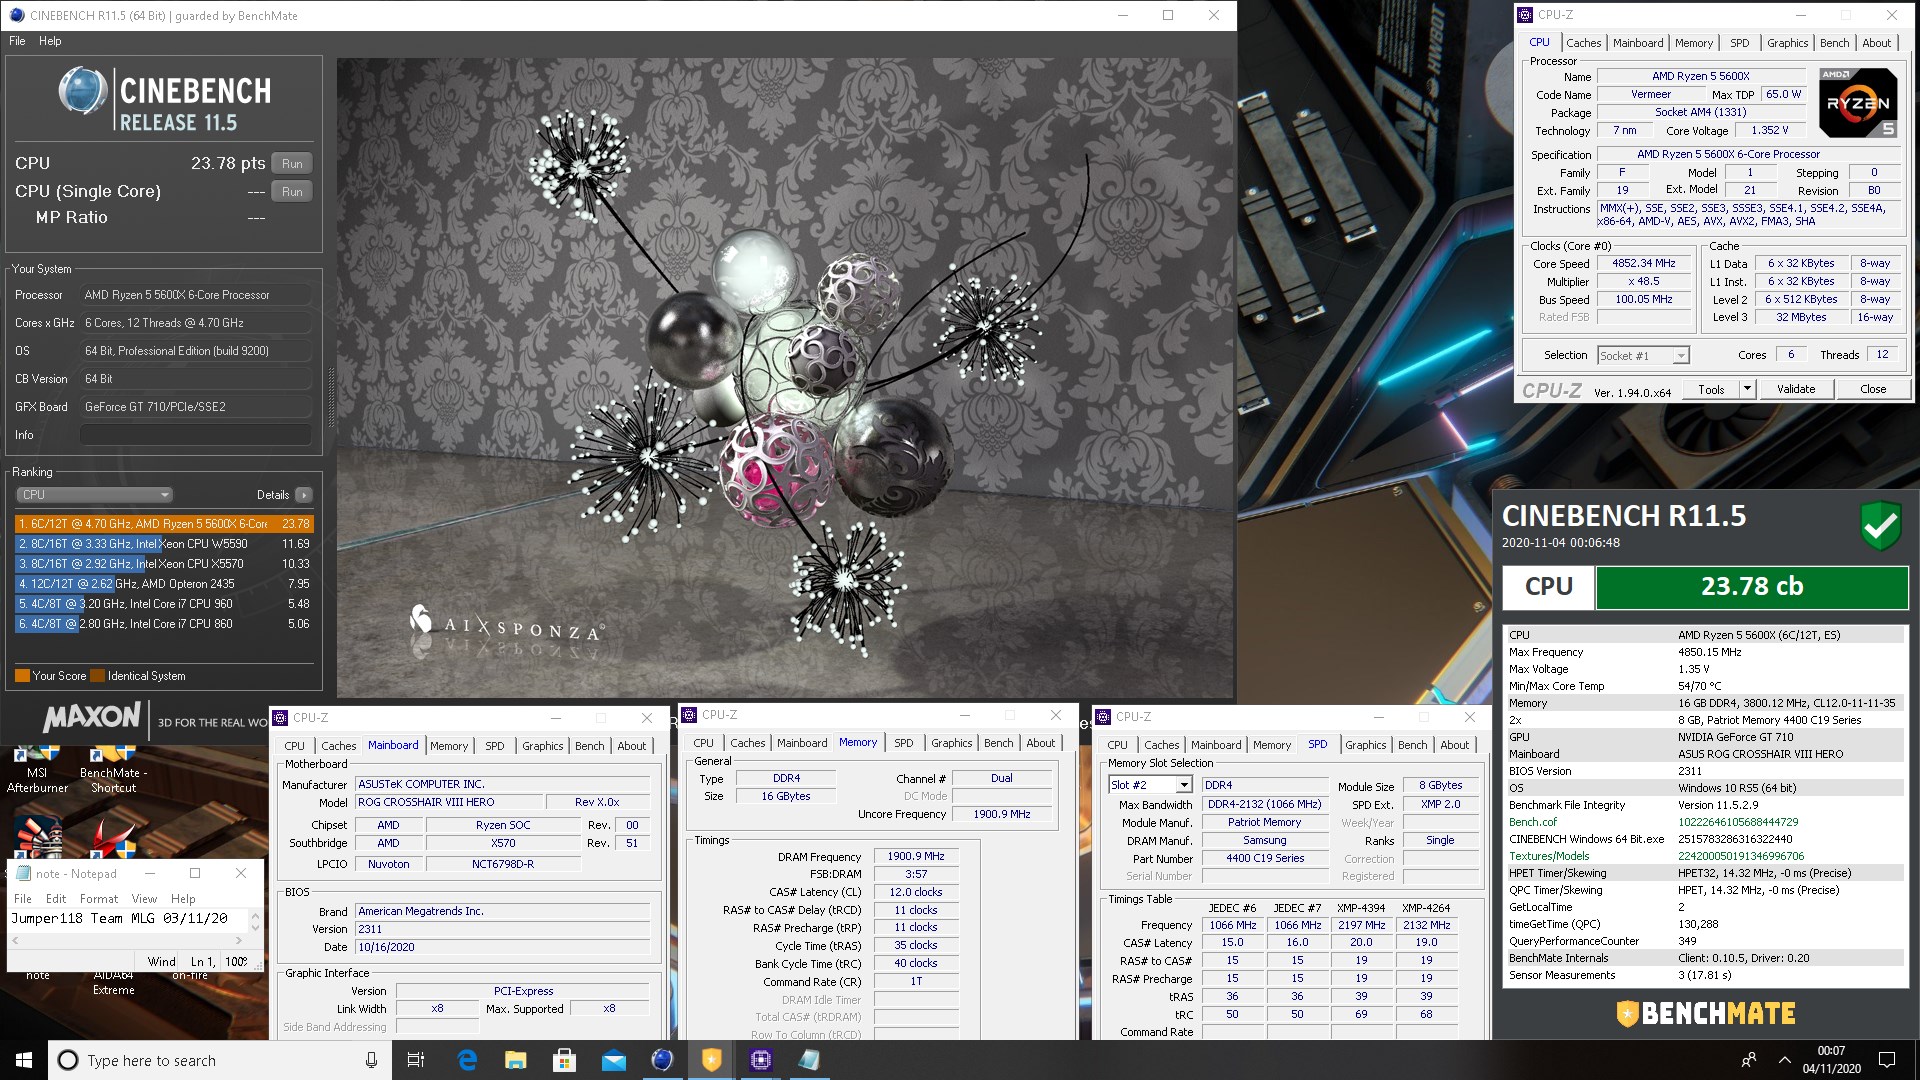Viewport: 1920px width, 1080px height.
Task: Select SPD tab in Mainboard CPU-Z window
Action: point(495,746)
